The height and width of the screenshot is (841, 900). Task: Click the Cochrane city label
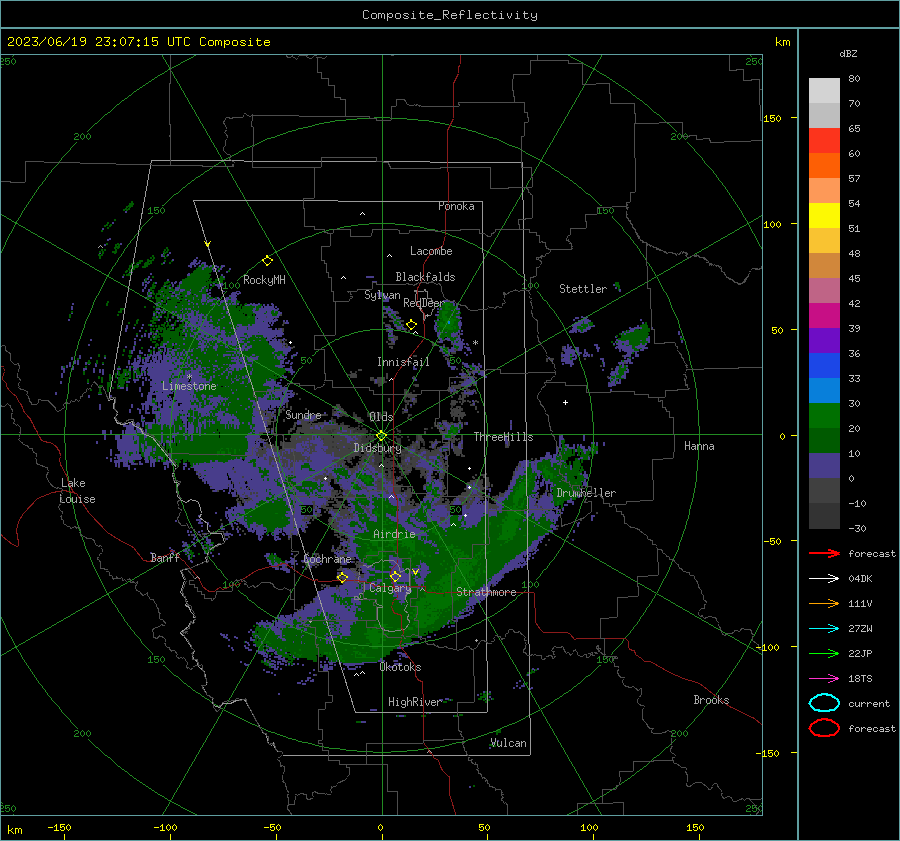(x=327, y=559)
